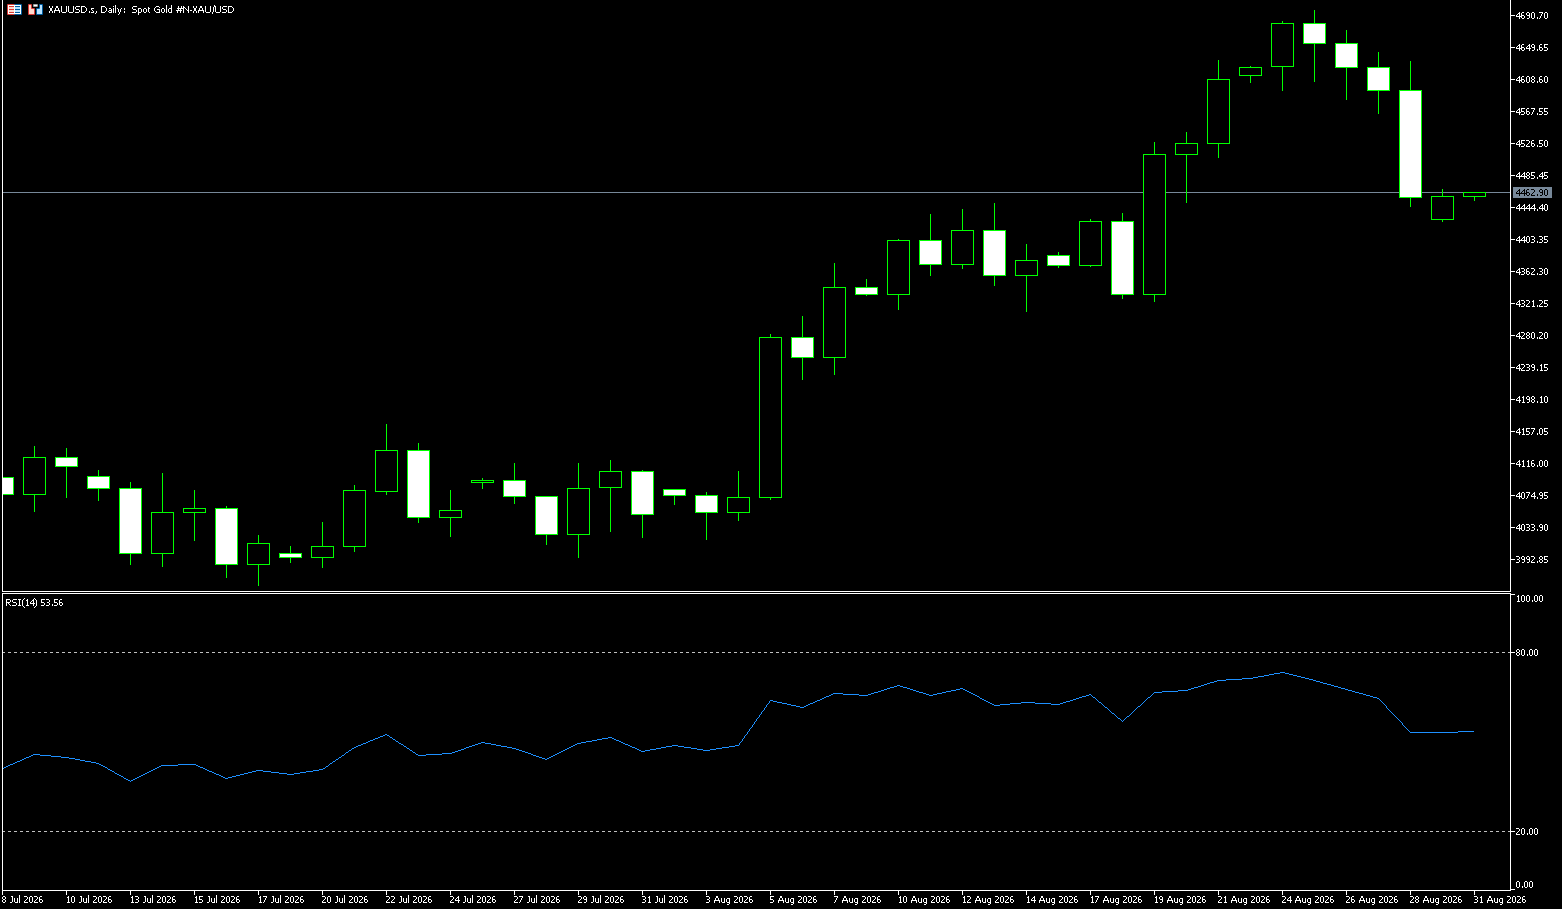Click the 4239.15 price axis value
1562x909 pixels.
coord(1532,368)
